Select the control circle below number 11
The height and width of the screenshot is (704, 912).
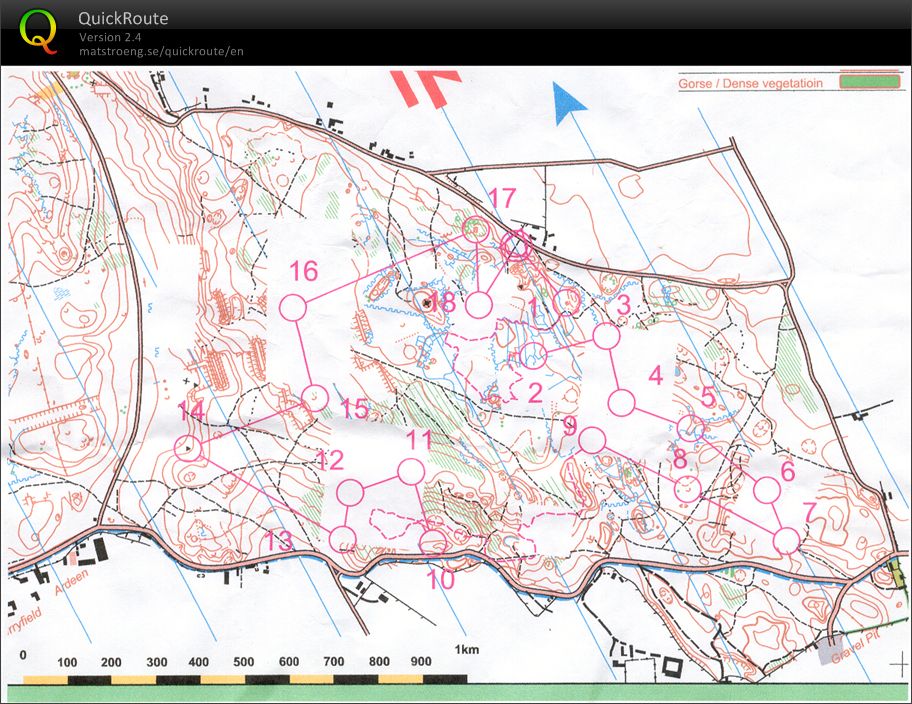(411, 472)
